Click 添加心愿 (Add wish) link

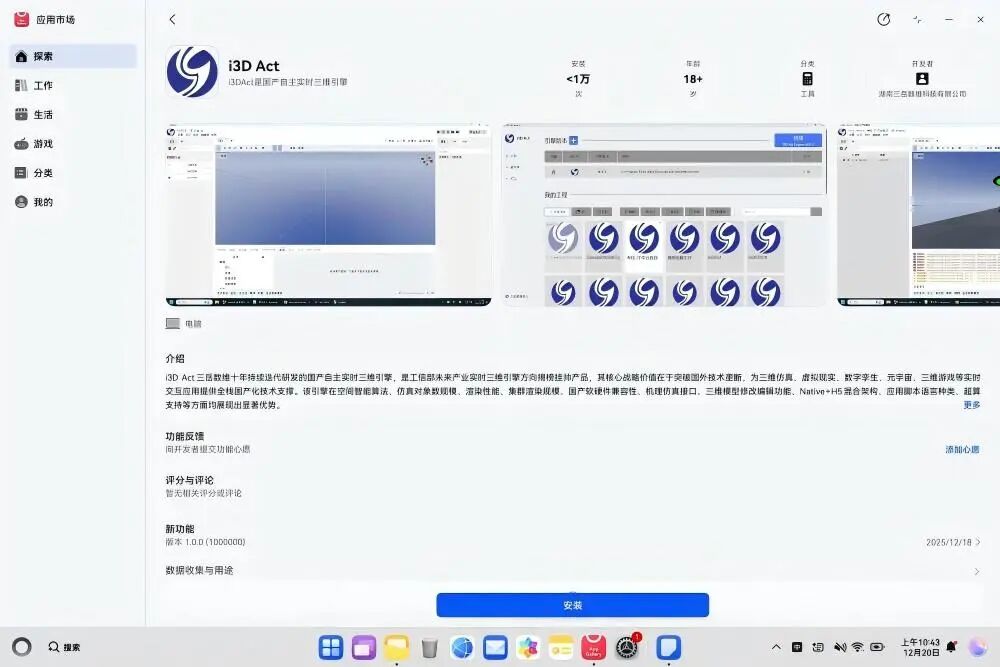click(x=962, y=450)
